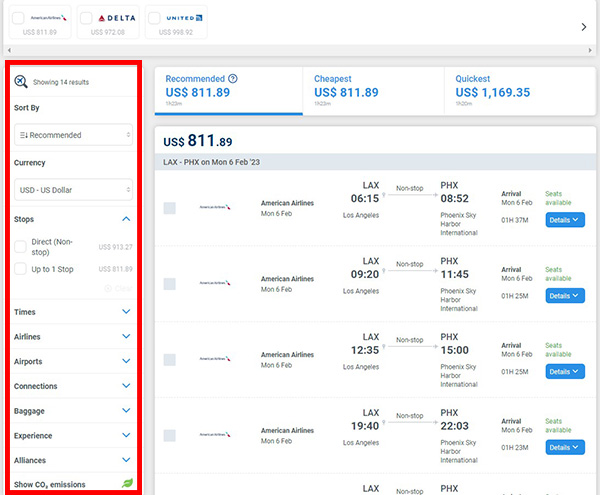600x495 pixels.
Task: Tick the American Airlines carrier checkbox at top
Action: point(18,18)
